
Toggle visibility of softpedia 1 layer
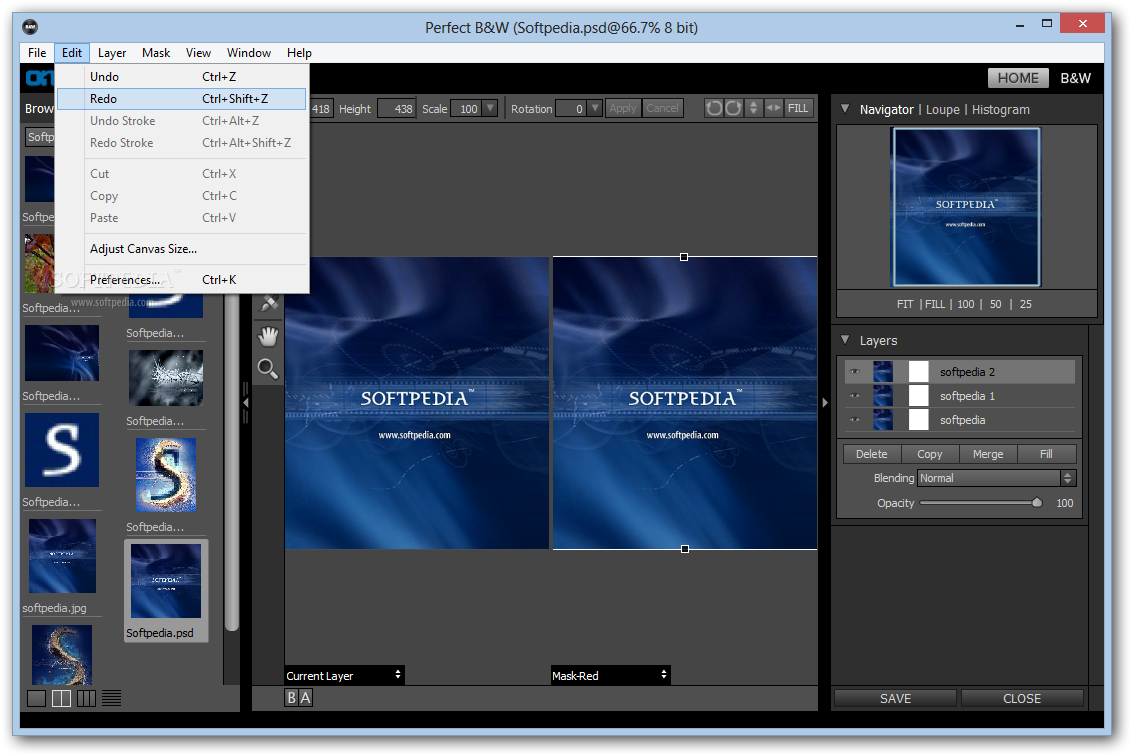pyautogui.click(x=855, y=396)
